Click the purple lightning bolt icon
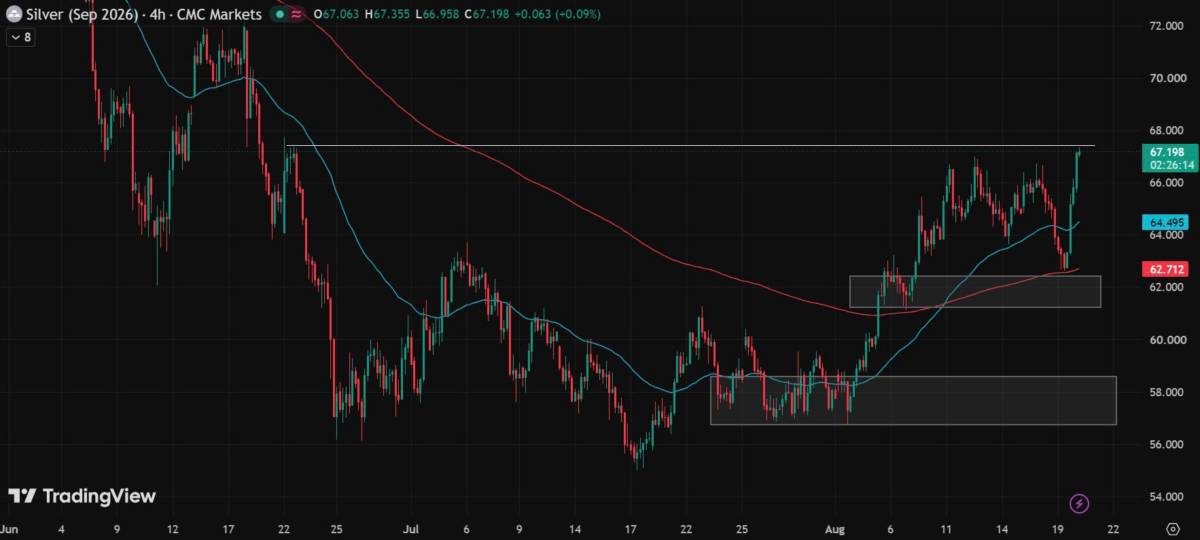Screen dimensions: 1200x540 [x=1079, y=503]
